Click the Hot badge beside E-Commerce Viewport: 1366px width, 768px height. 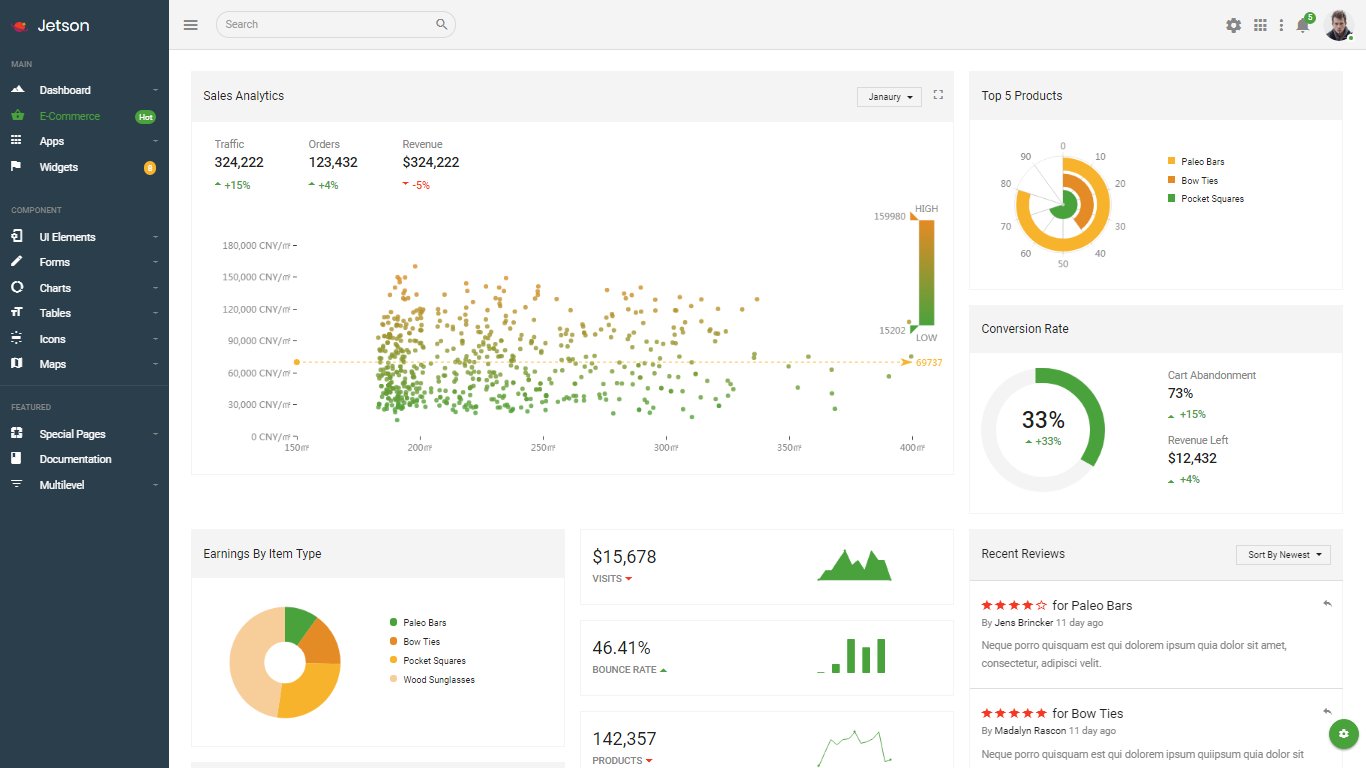(145, 116)
